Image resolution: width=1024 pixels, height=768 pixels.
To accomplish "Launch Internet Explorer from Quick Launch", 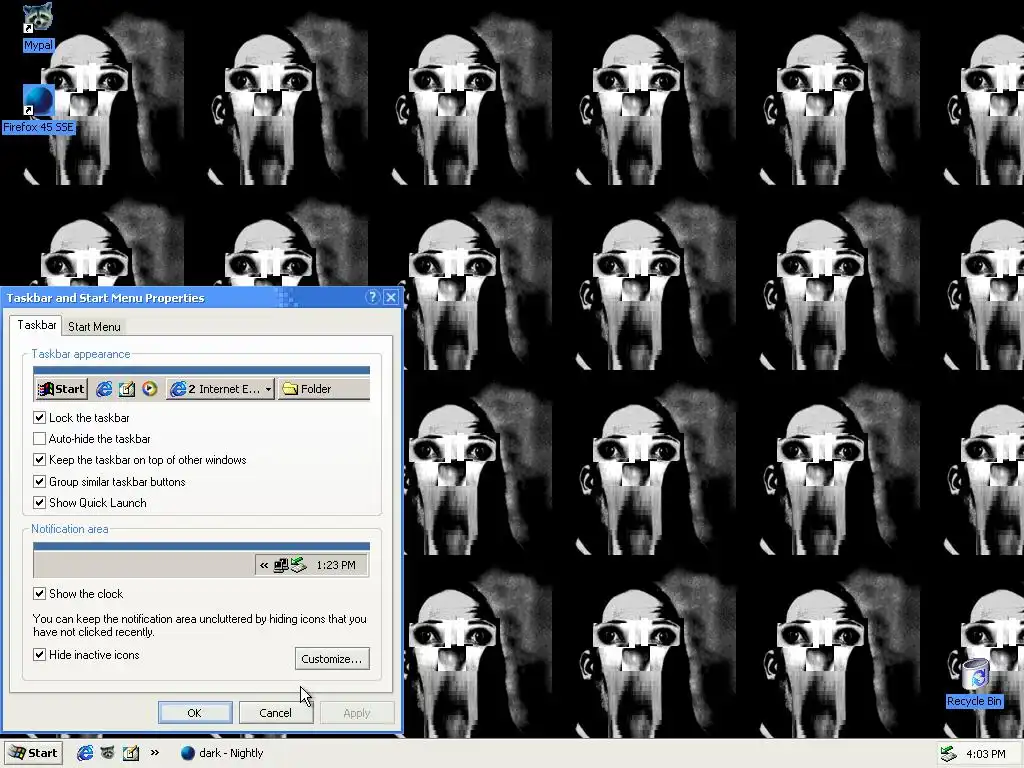I will (85, 753).
